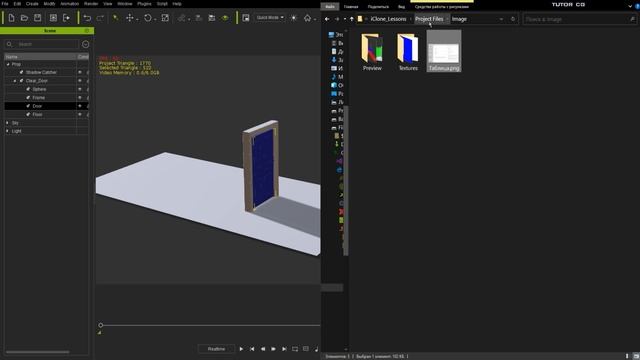Activate the Move tool
This screenshot has width=640, height=360.
click(x=130, y=18)
